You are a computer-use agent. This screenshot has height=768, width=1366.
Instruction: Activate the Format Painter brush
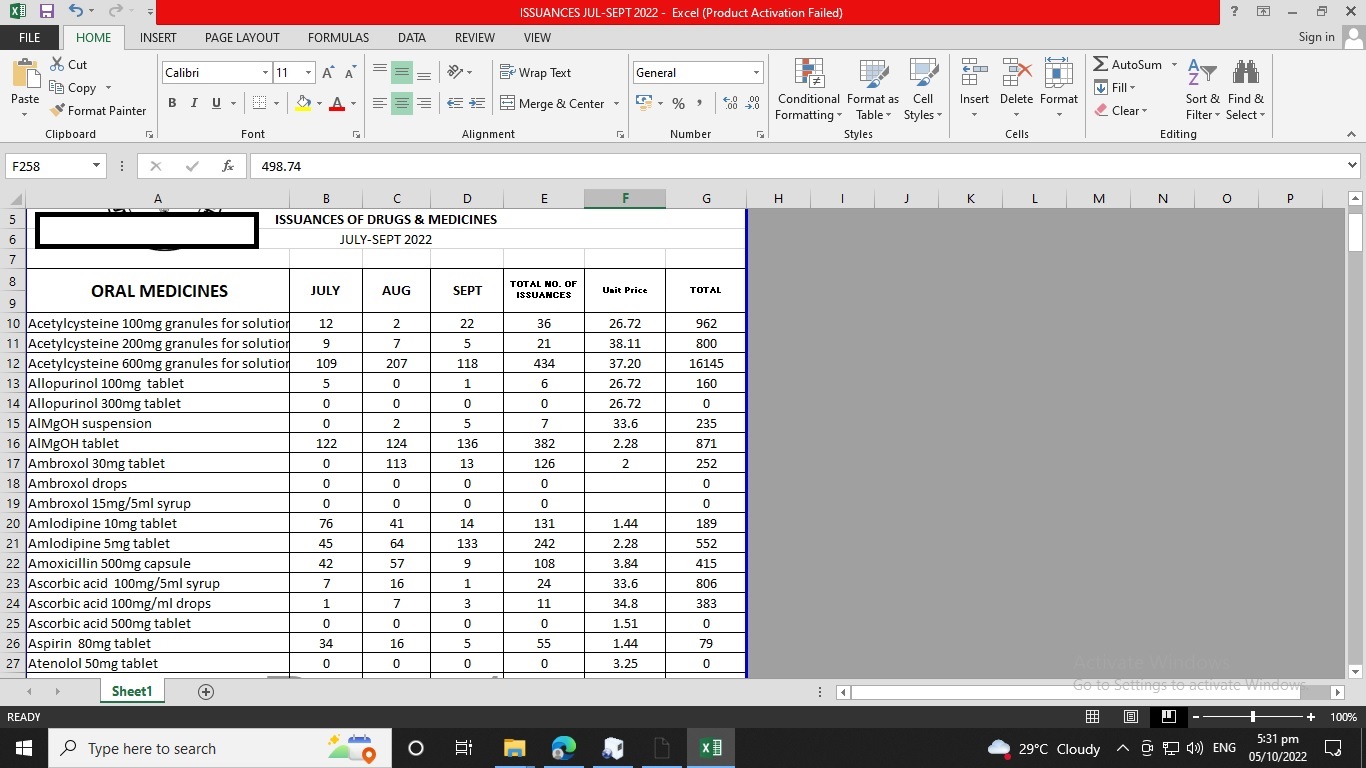click(98, 110)
